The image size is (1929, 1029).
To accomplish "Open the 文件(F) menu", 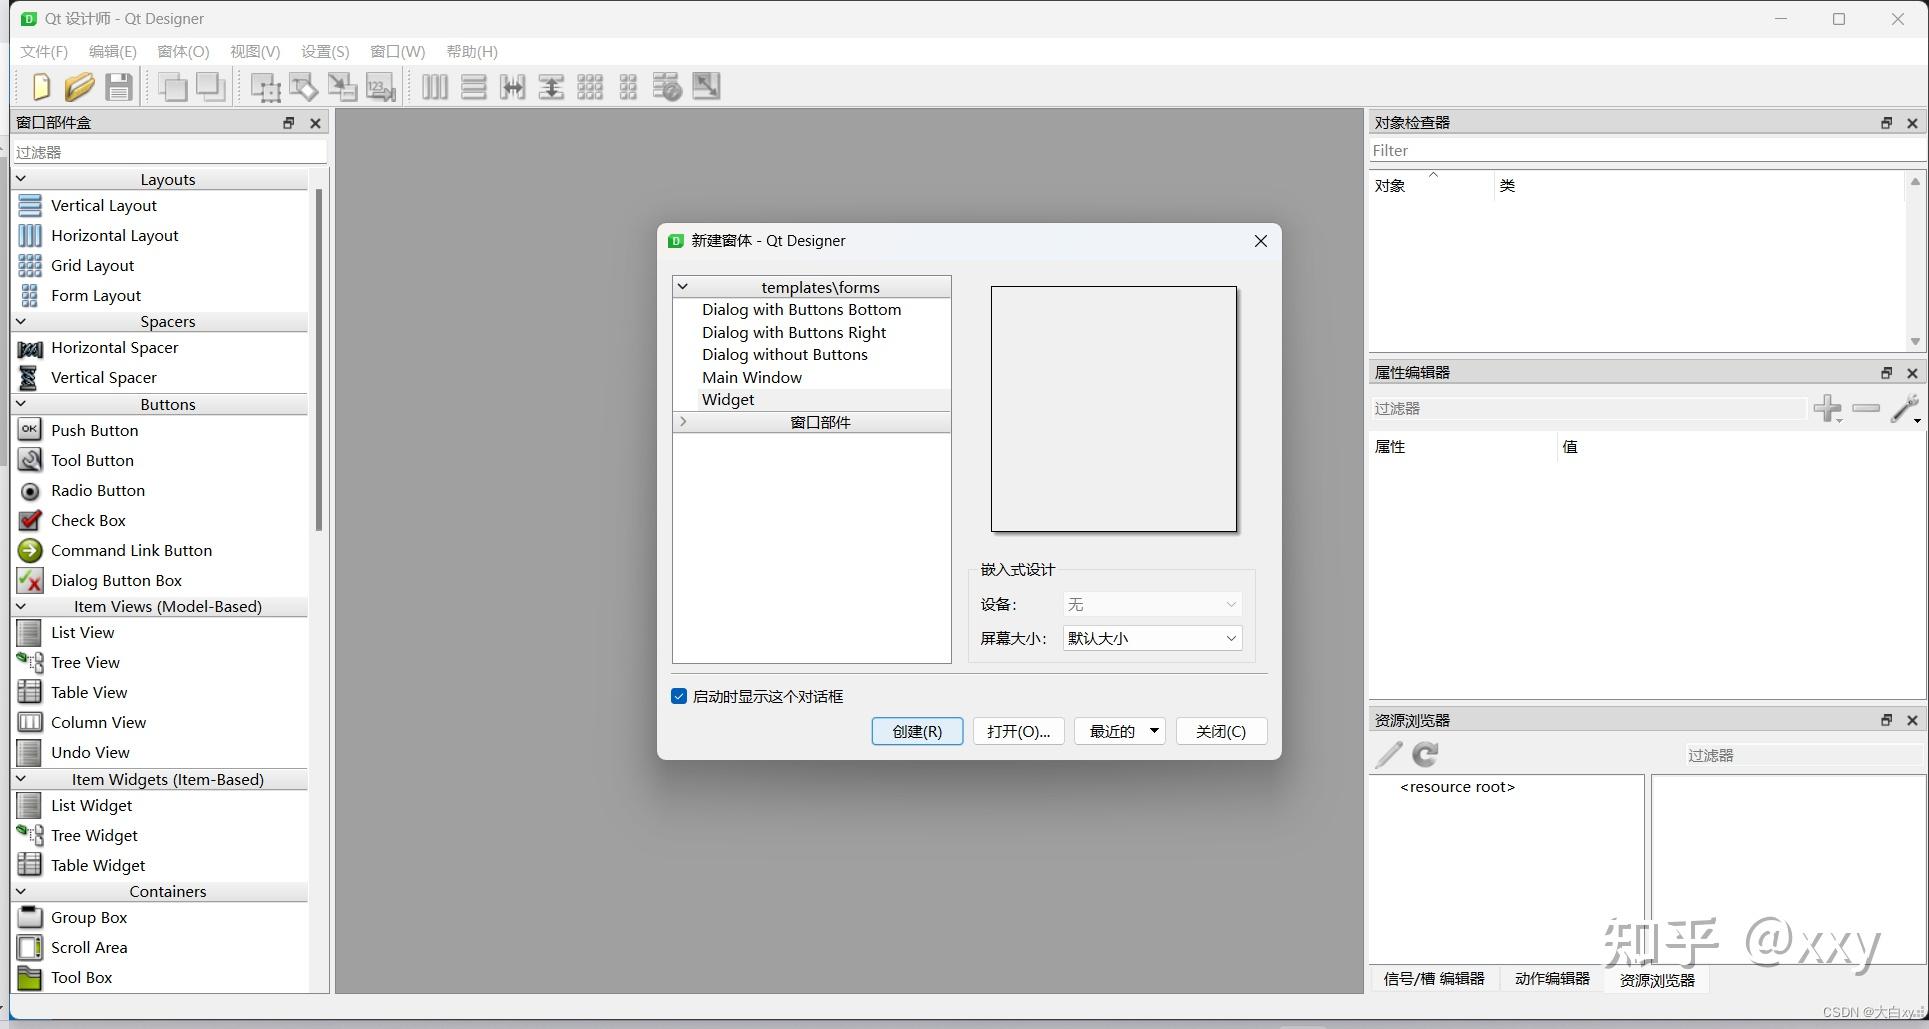I will tap(42, 51).
